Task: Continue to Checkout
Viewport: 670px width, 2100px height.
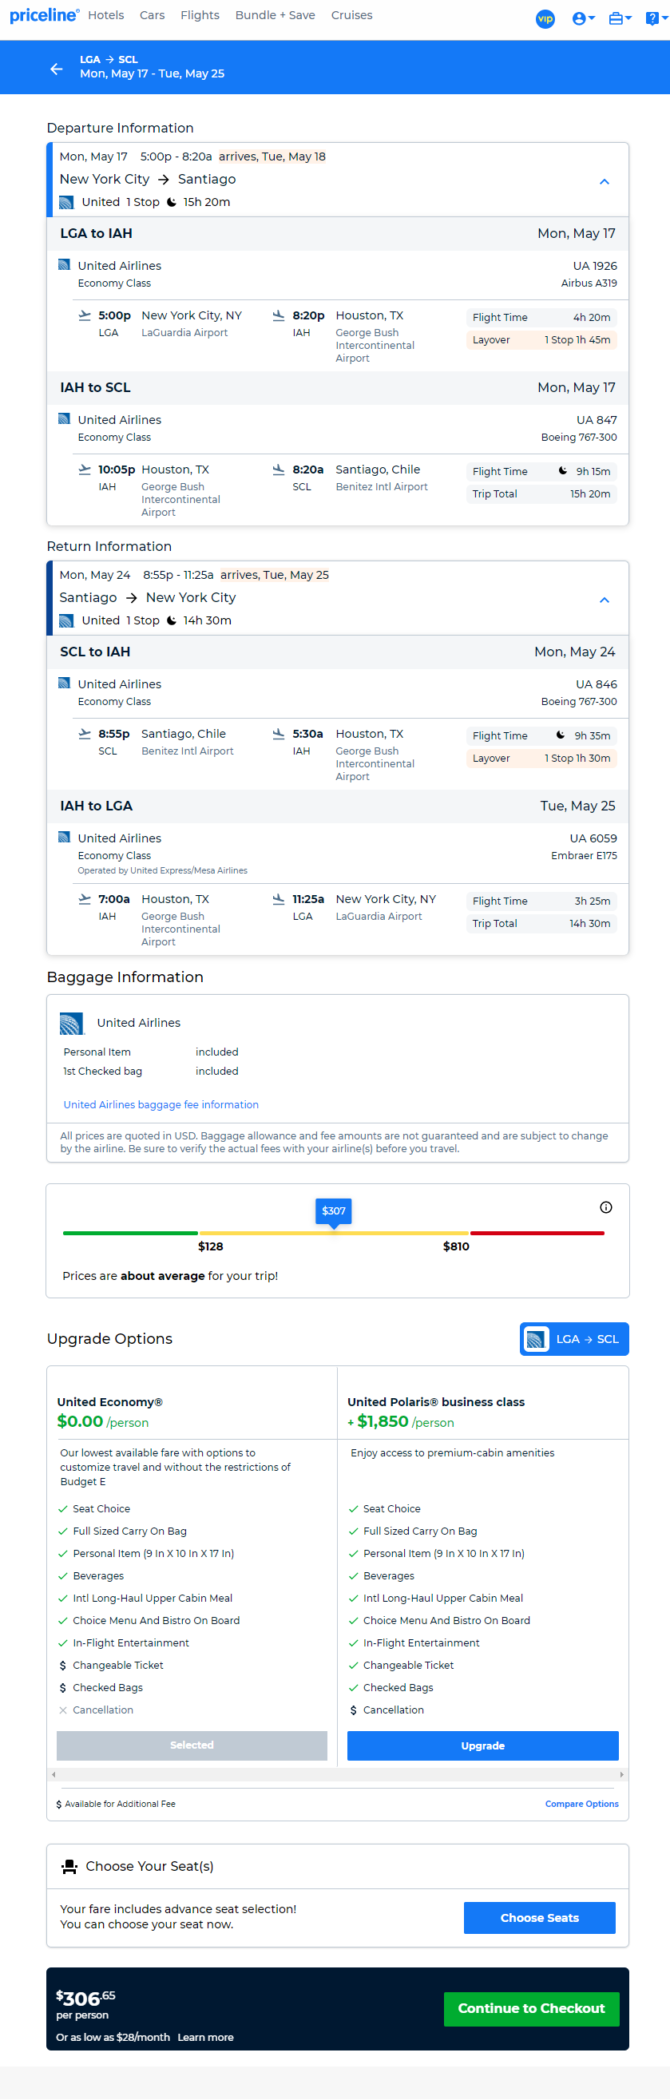Action: pyautogui.click(x=532, y=2008)
